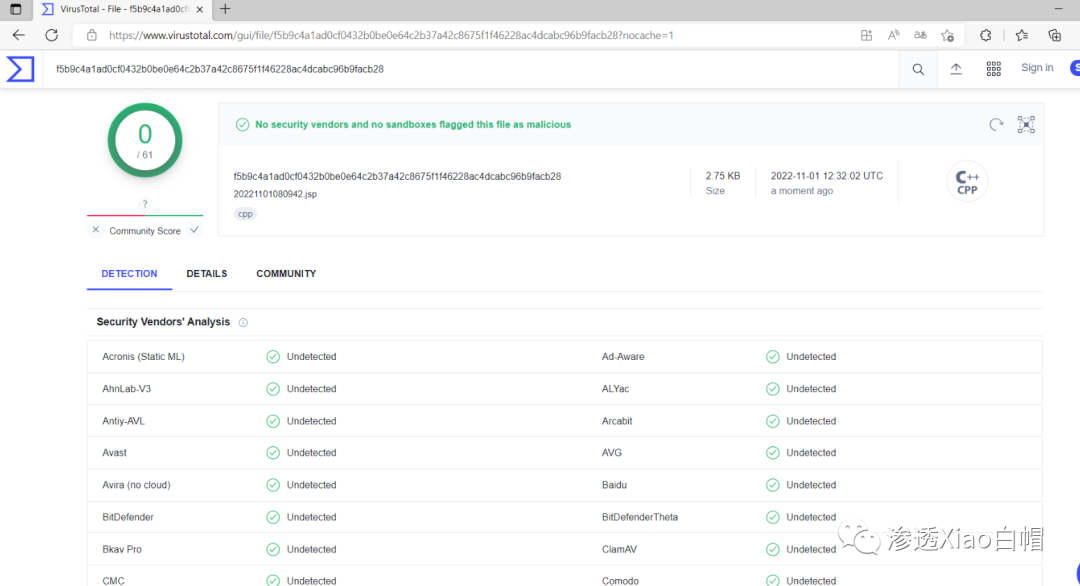This screenshot has height=586, width=1080.
Task: Click the VirusTotal logo icon
Action: pos(21,69)
